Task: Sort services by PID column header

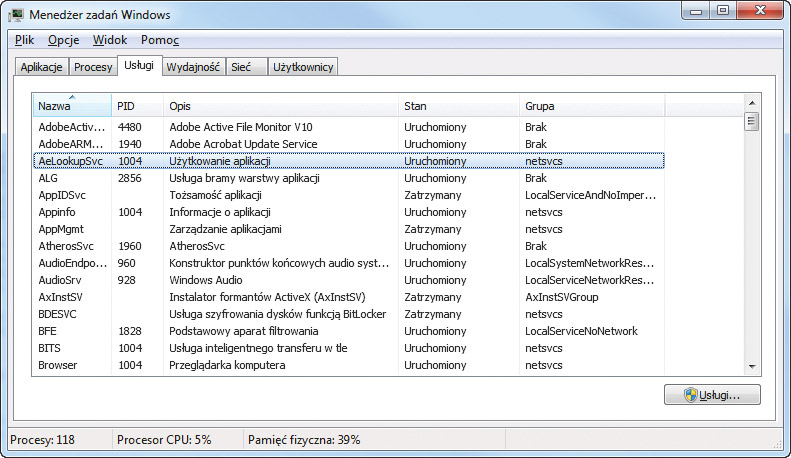Action: click(136, 105)
